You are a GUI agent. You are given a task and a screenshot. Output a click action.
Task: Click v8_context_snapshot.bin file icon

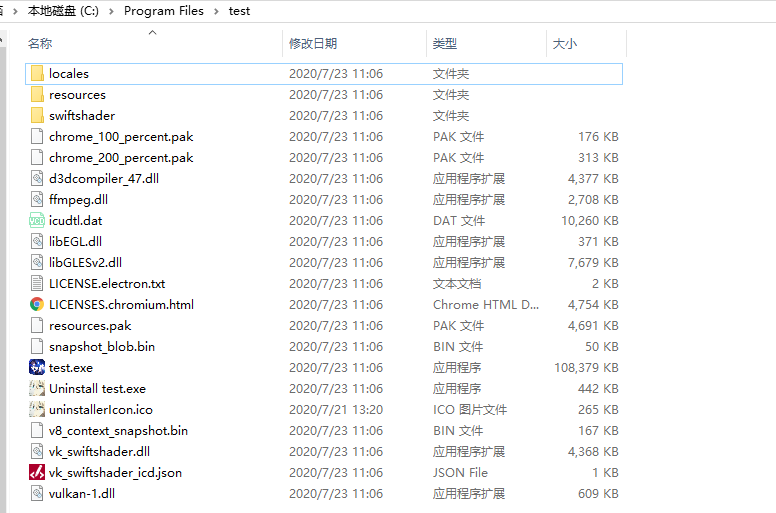coord(37,431)
